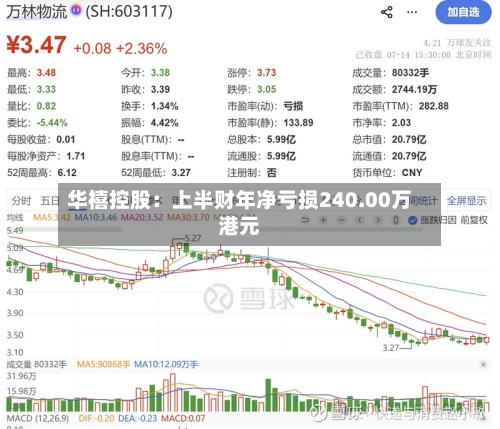Click the 换手 1.34% value
Screen dimensions: 500x429
click(x=165, y=106)
